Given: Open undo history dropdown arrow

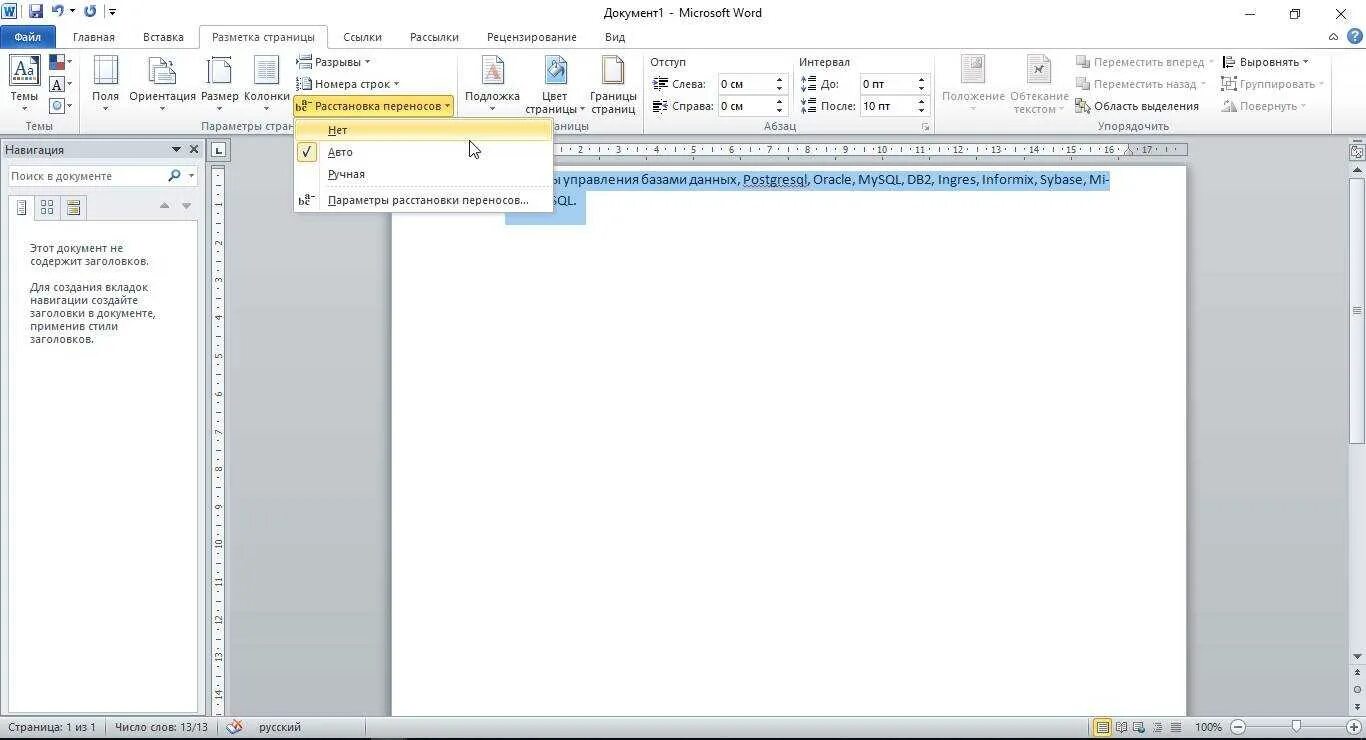Looking at the screenshot, I should coord(72,12).
